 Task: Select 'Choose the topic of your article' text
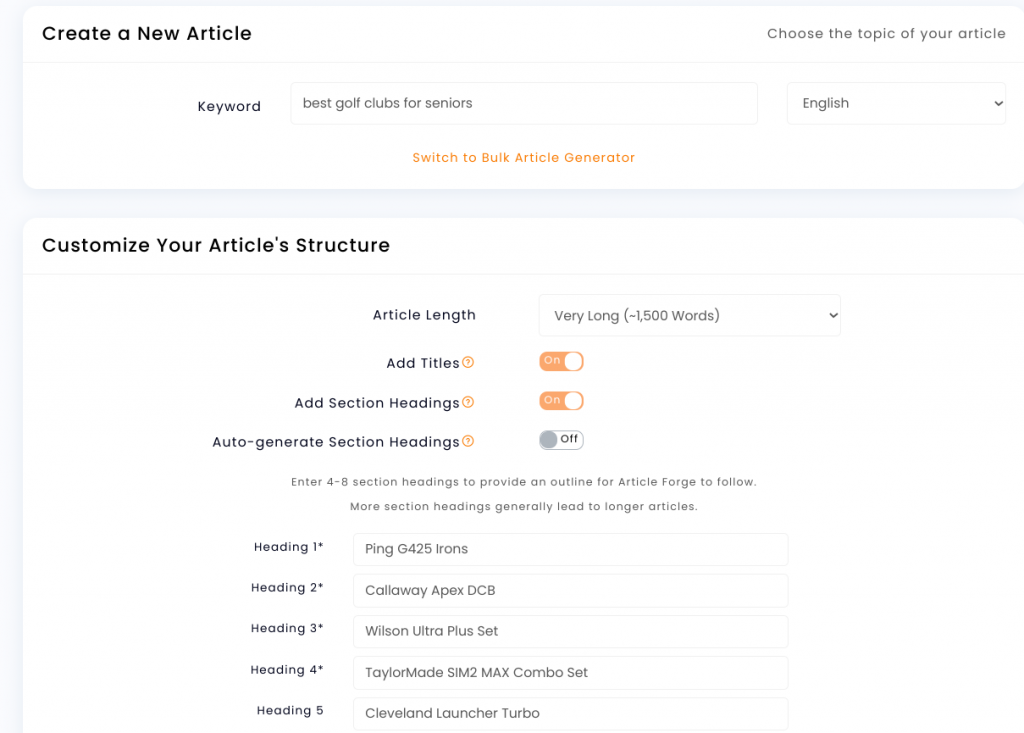pyautogui.click(x=886, y=33)
